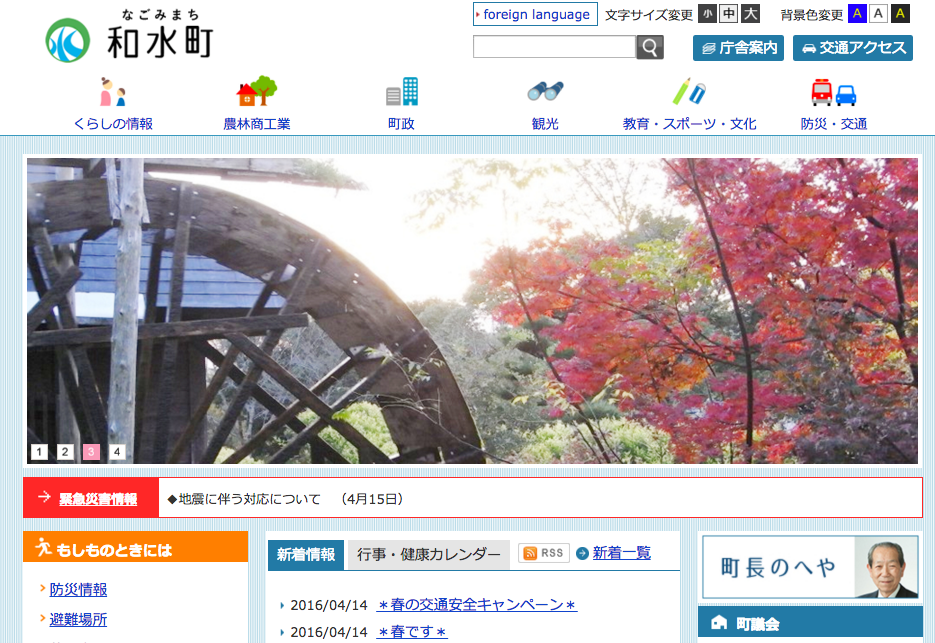The image size is (935, 643).
Task: Open 新着一覧 list link
Action: point(621,553)
